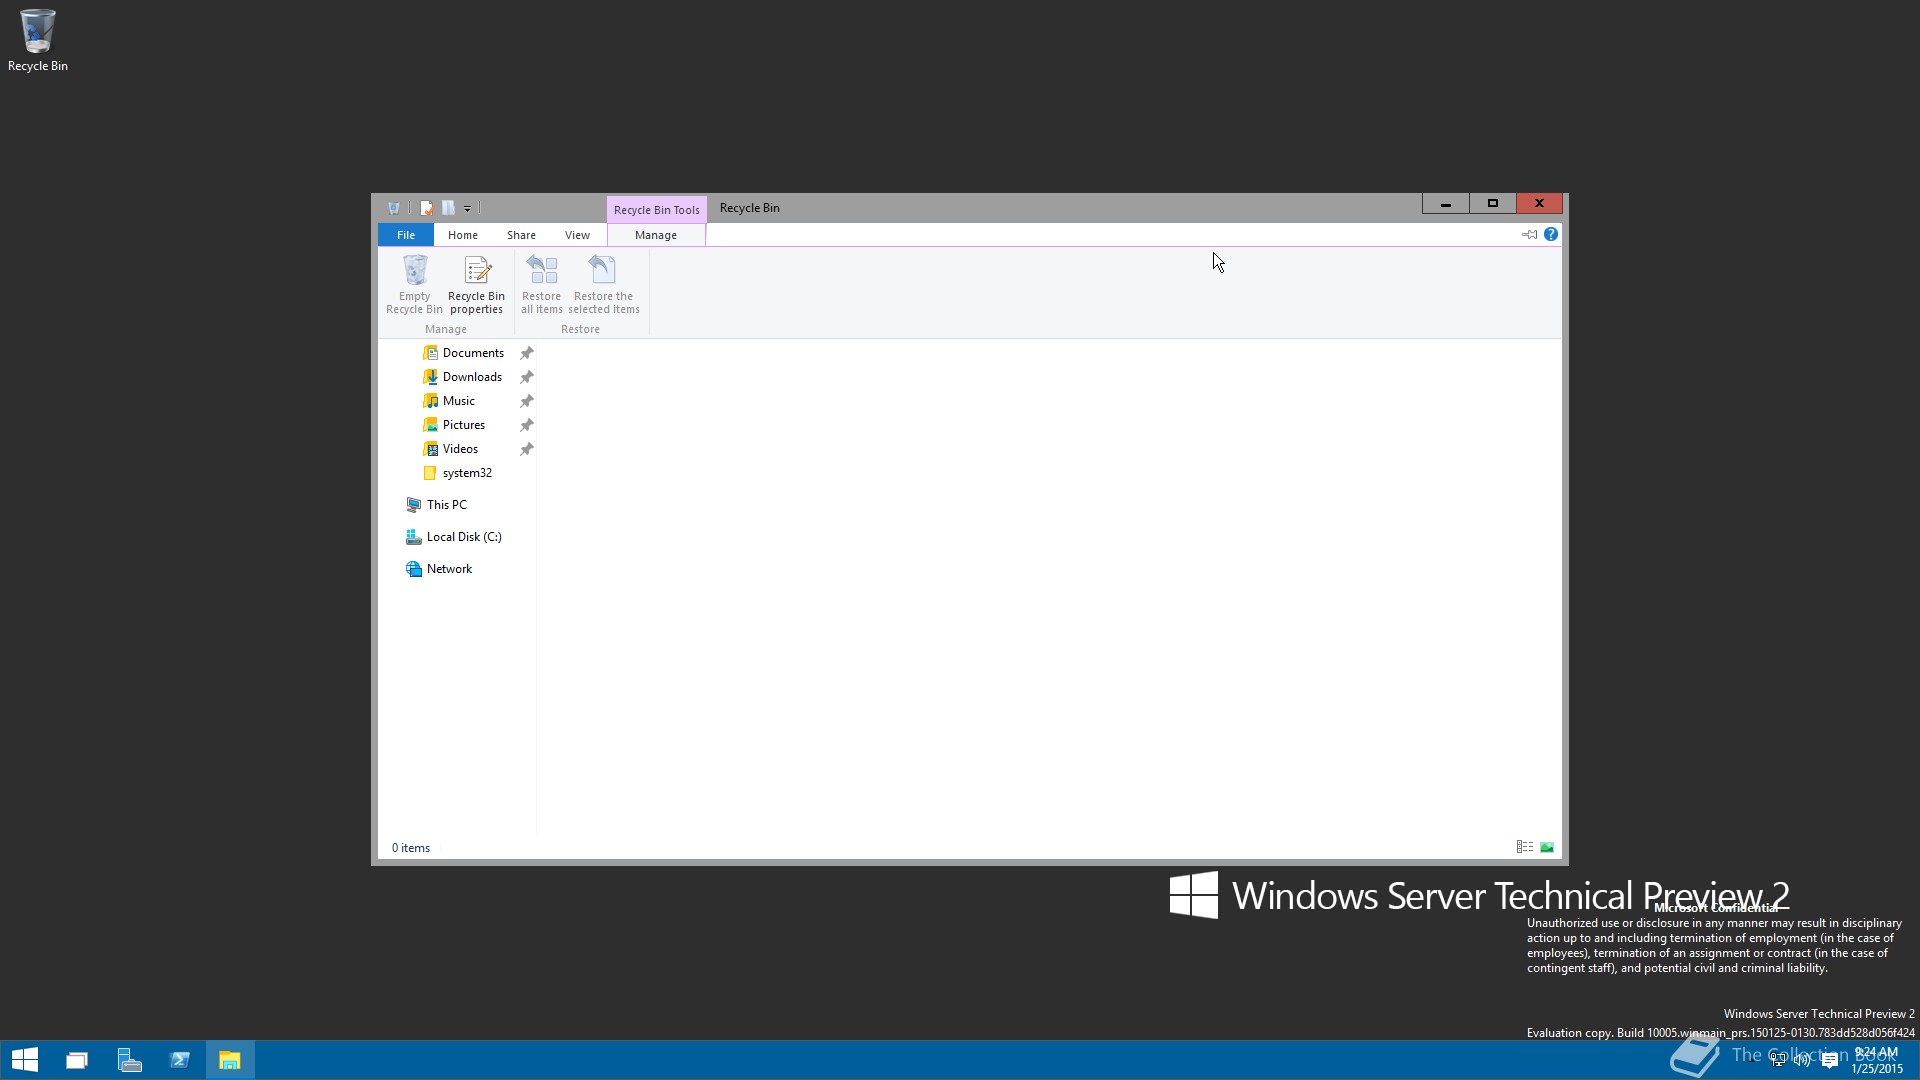Switch to the Home ribbon tab
1920x1080 pixels.
click(x=463, y=235)
